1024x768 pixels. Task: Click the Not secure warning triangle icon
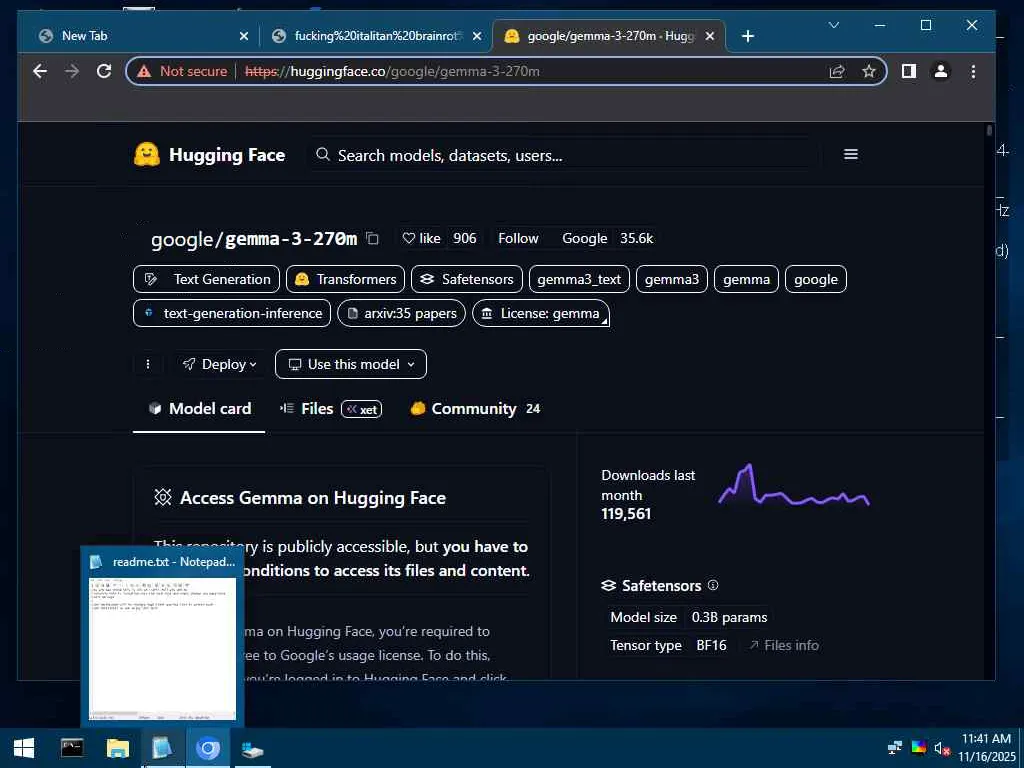[144, 71]
